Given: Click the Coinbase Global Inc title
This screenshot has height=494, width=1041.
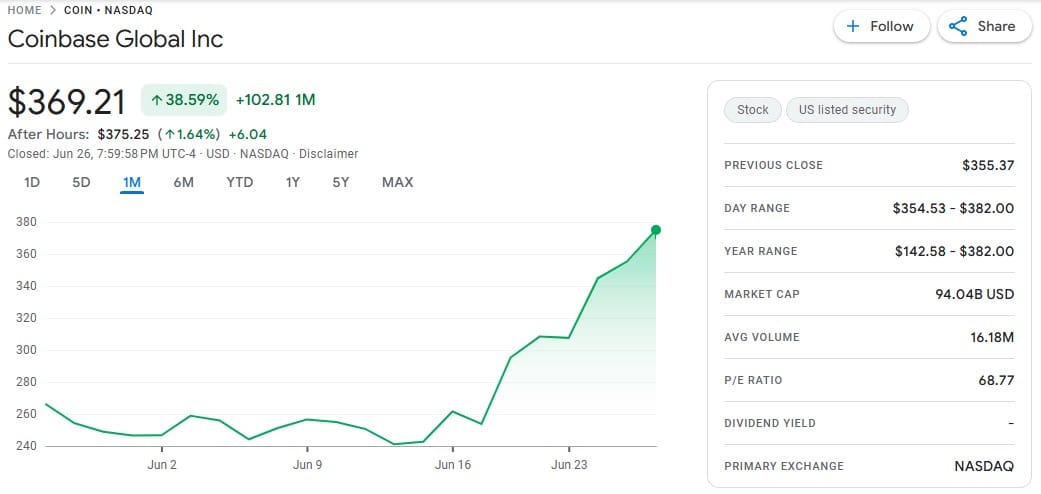Looking at the screenshot, I should [x=116, y=39].
